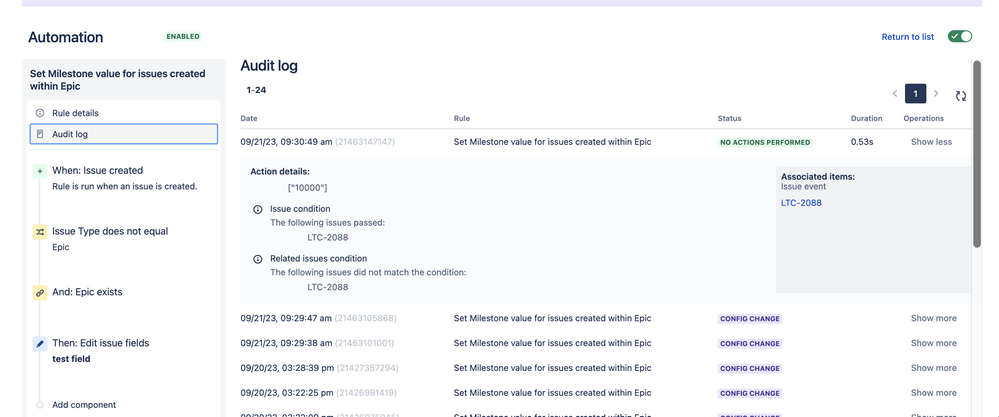Click the Rule details info icon

tap(40, 113)
